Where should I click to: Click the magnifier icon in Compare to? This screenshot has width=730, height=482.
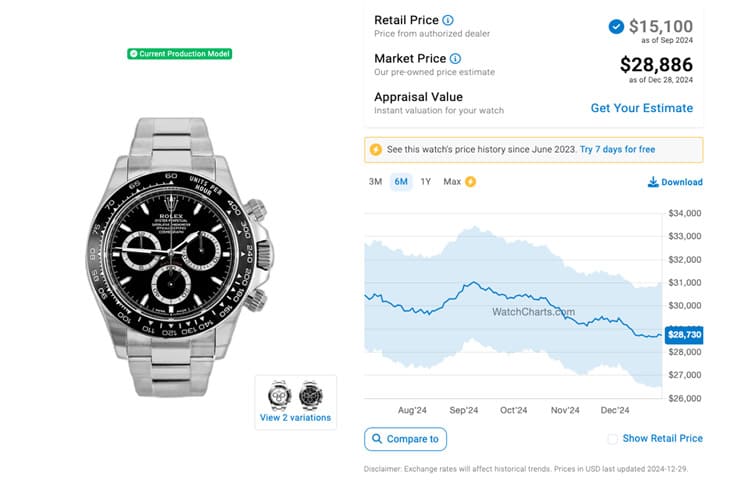click(377, 439)
